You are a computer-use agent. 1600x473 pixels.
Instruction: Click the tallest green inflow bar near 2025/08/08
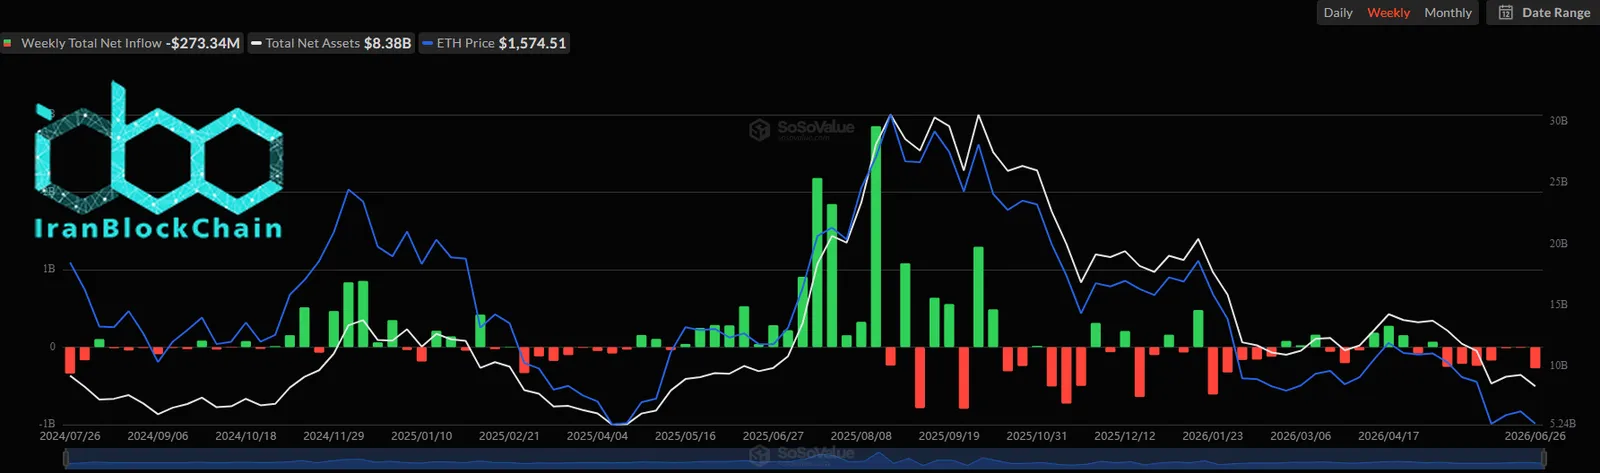876,236
